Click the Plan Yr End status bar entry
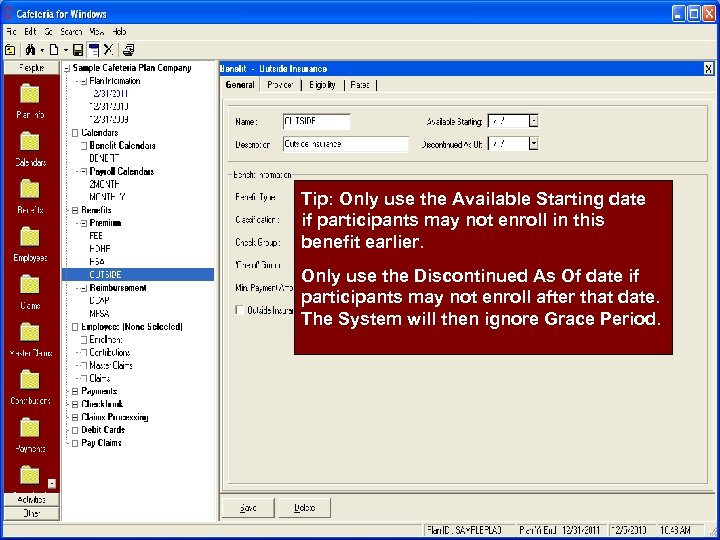This screenshot has height=540, width=720. coord(559,529)
